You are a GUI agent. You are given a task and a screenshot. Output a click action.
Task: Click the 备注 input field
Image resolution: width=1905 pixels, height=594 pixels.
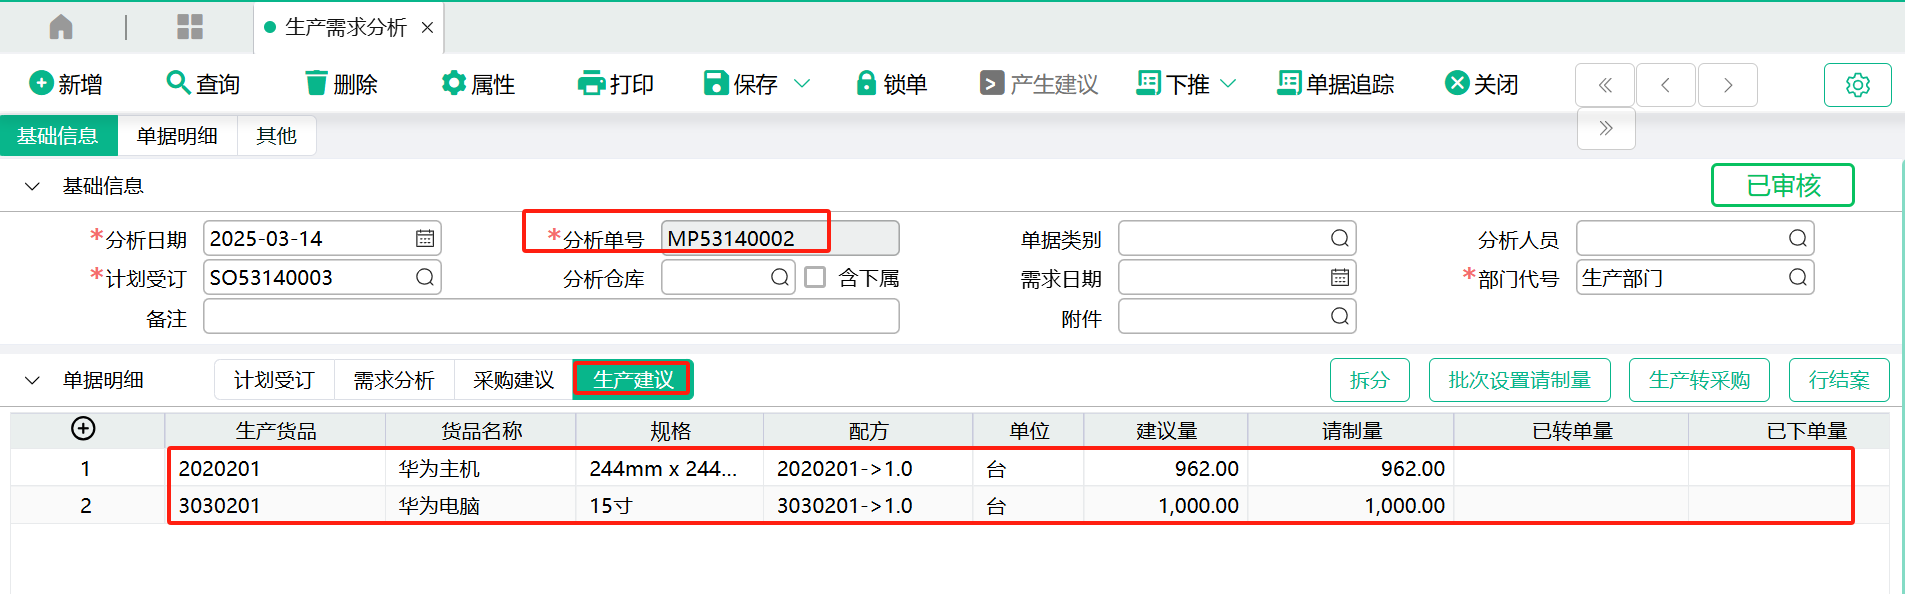click(x=551, y=317)
